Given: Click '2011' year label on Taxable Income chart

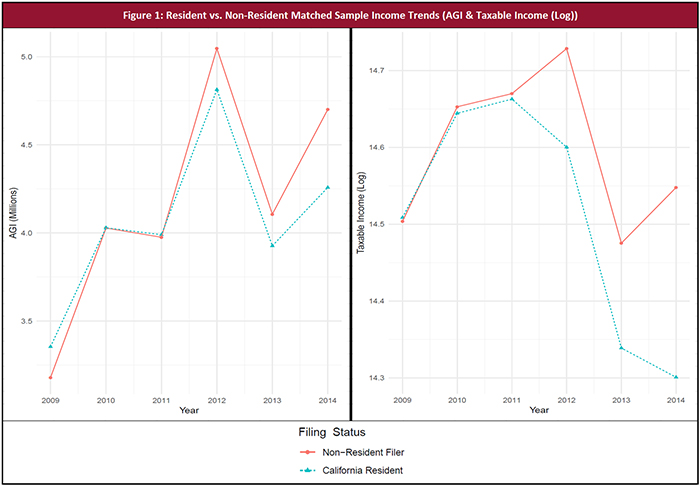Looking at the screenshot, I should coord(512,400).
